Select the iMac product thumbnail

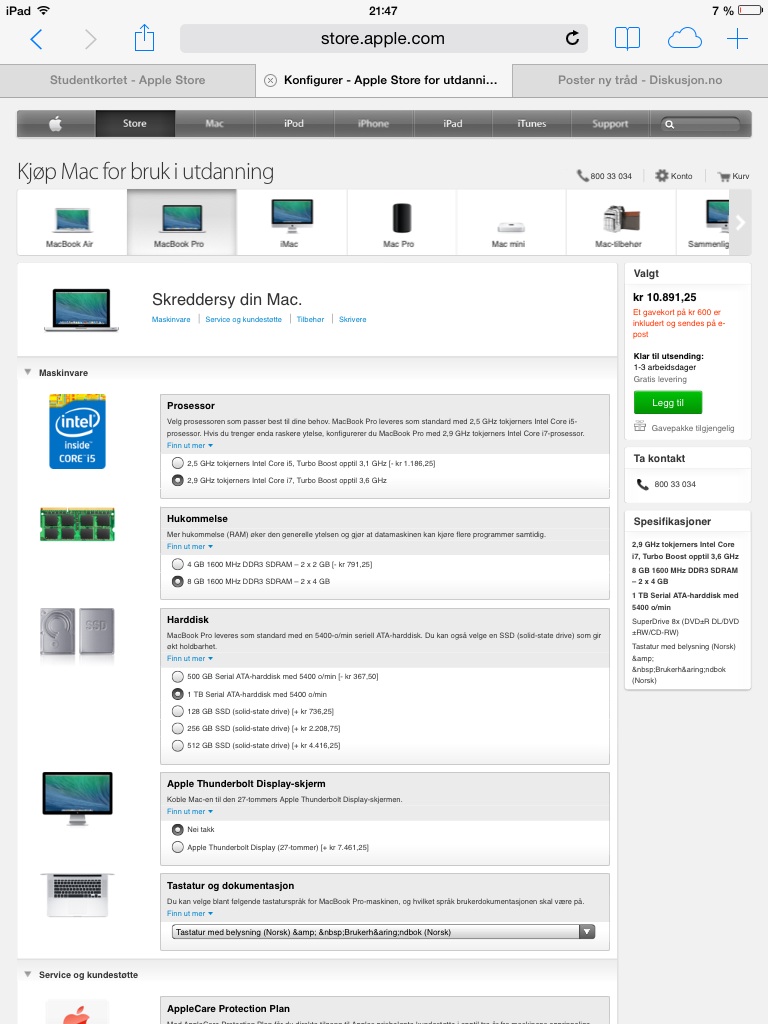tap(291, 223)
